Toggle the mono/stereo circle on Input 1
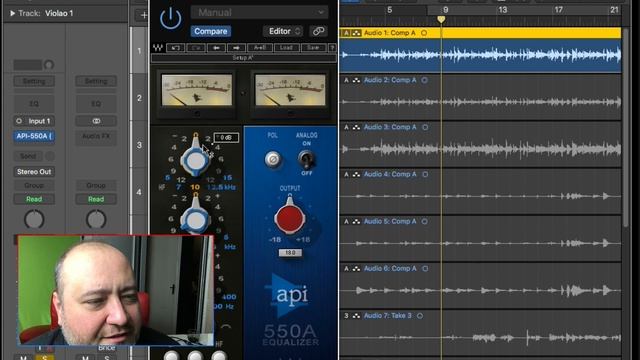This screenshot has height=360, width=640. pyautogui.click(x=19, y=121)
